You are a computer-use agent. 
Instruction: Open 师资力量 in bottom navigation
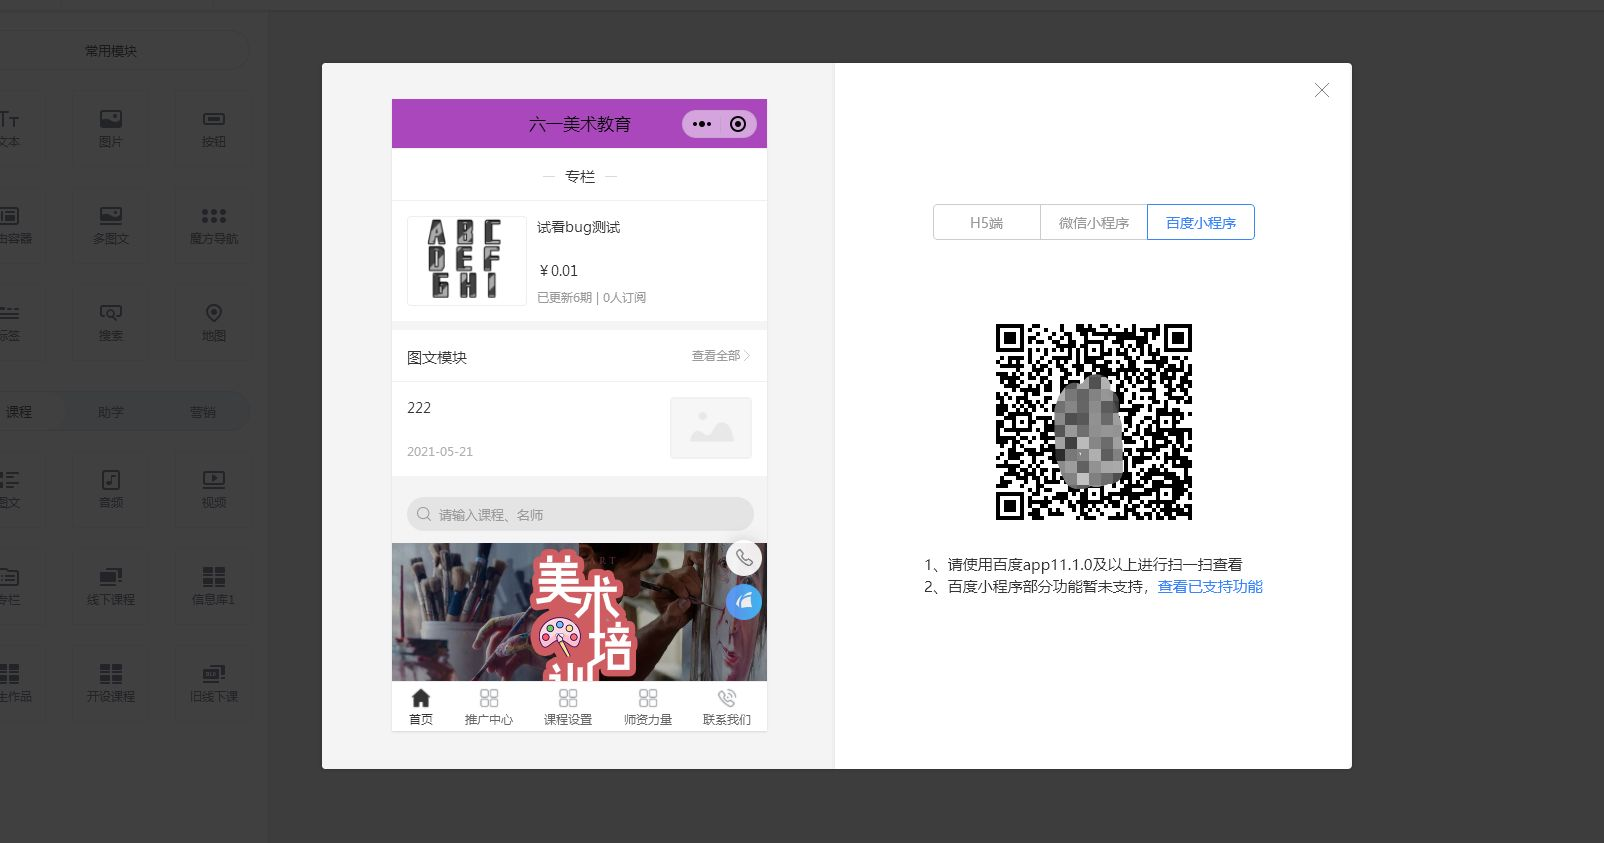(648, 707)
